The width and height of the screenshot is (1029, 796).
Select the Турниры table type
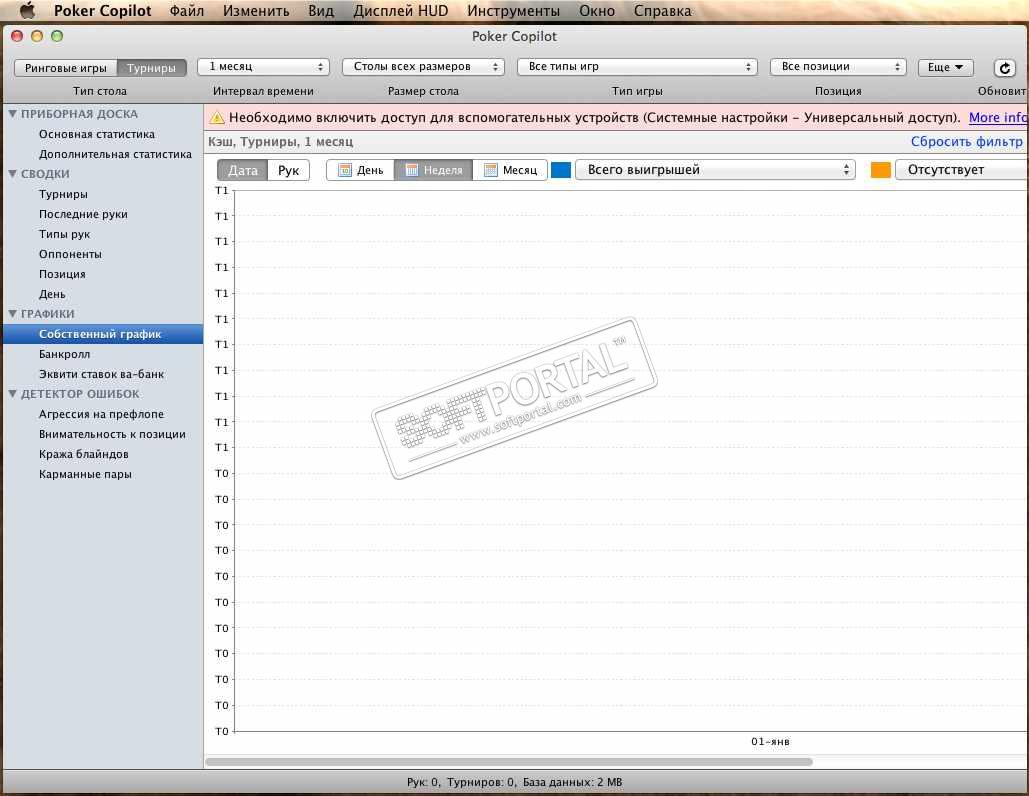coord(152,68)
